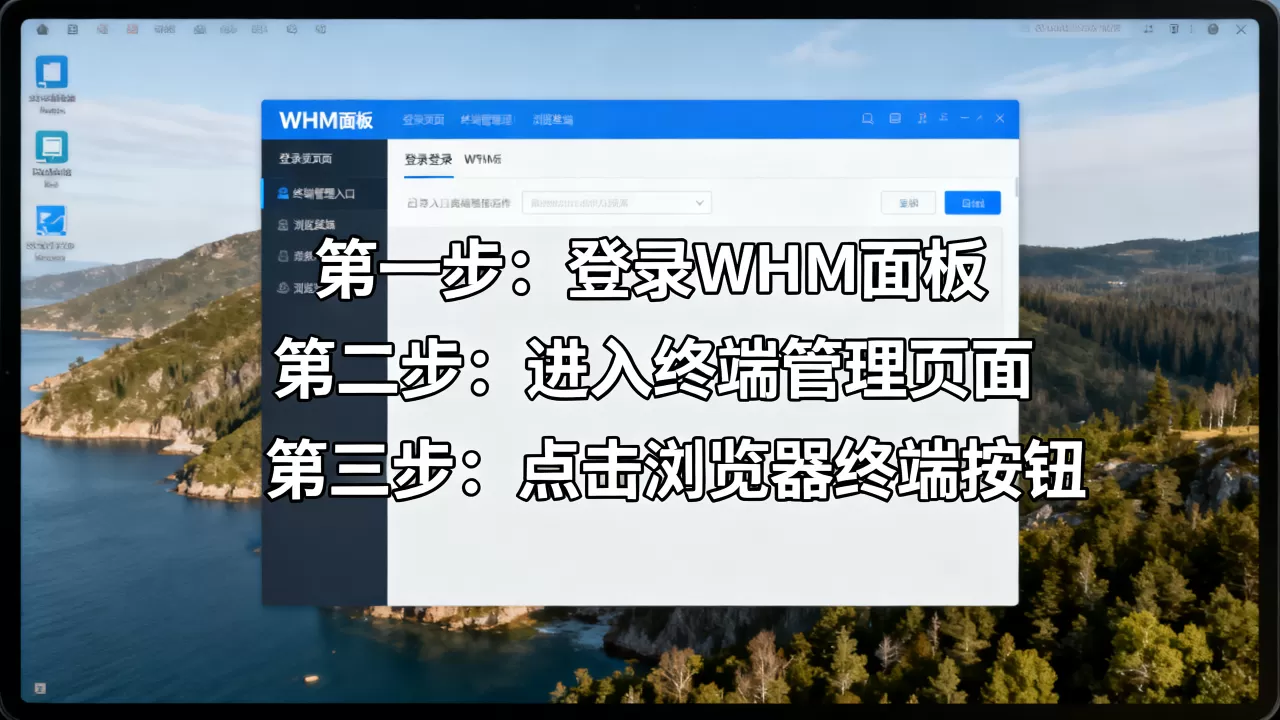The image size is (1280, 720).
Task: Click the WHM面板 logo title
Action: tap(326, 120)
